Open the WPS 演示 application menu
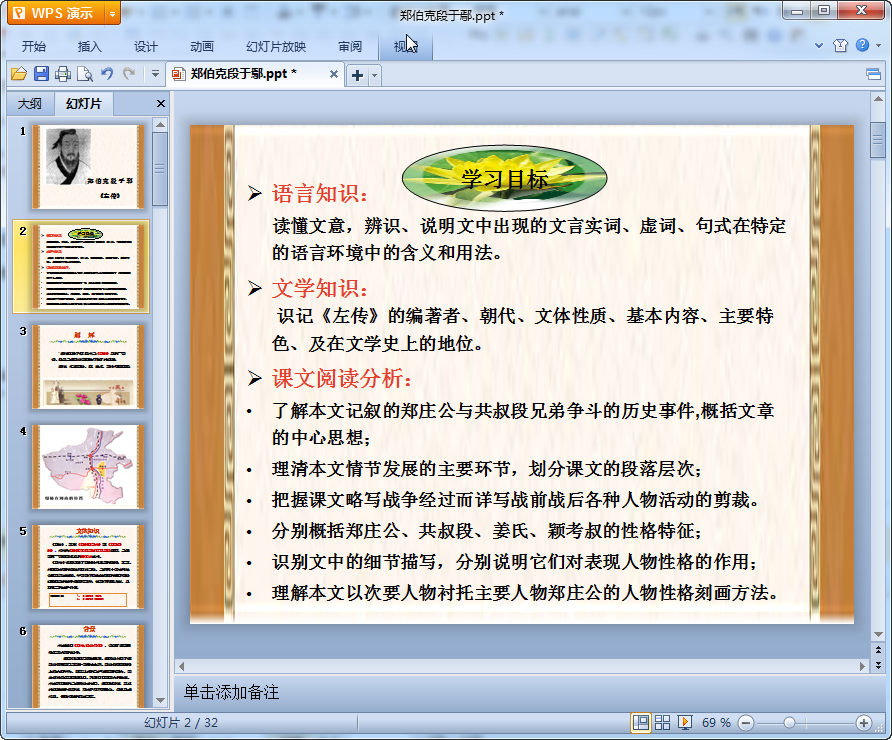 [56, 13]
